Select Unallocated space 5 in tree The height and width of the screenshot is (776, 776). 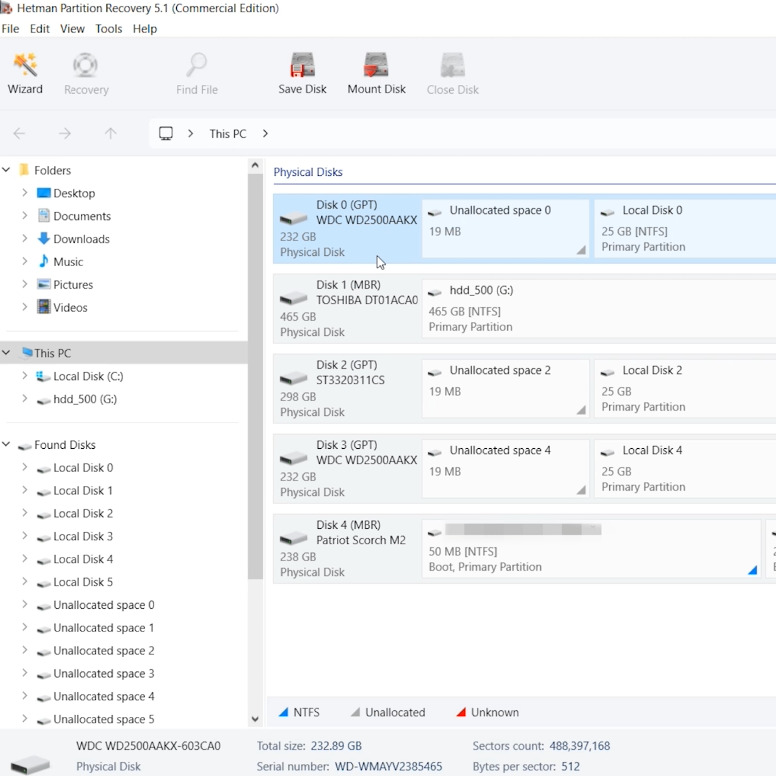click(104, 719)
